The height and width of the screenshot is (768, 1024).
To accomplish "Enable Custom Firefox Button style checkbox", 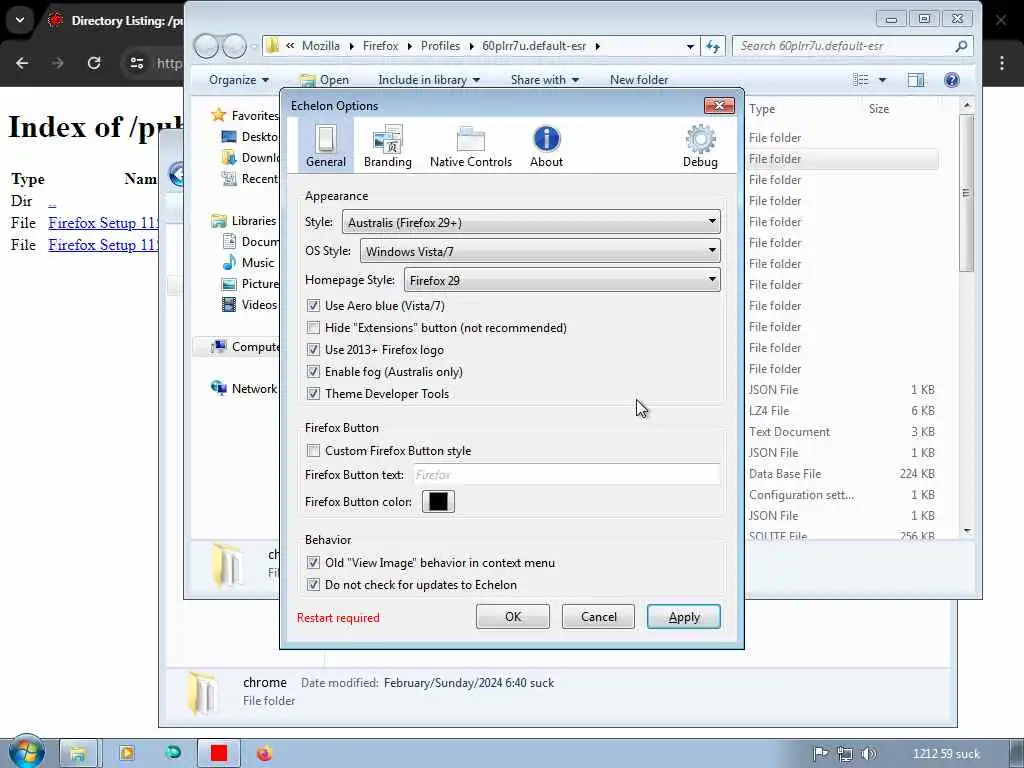I will [313, 451].
